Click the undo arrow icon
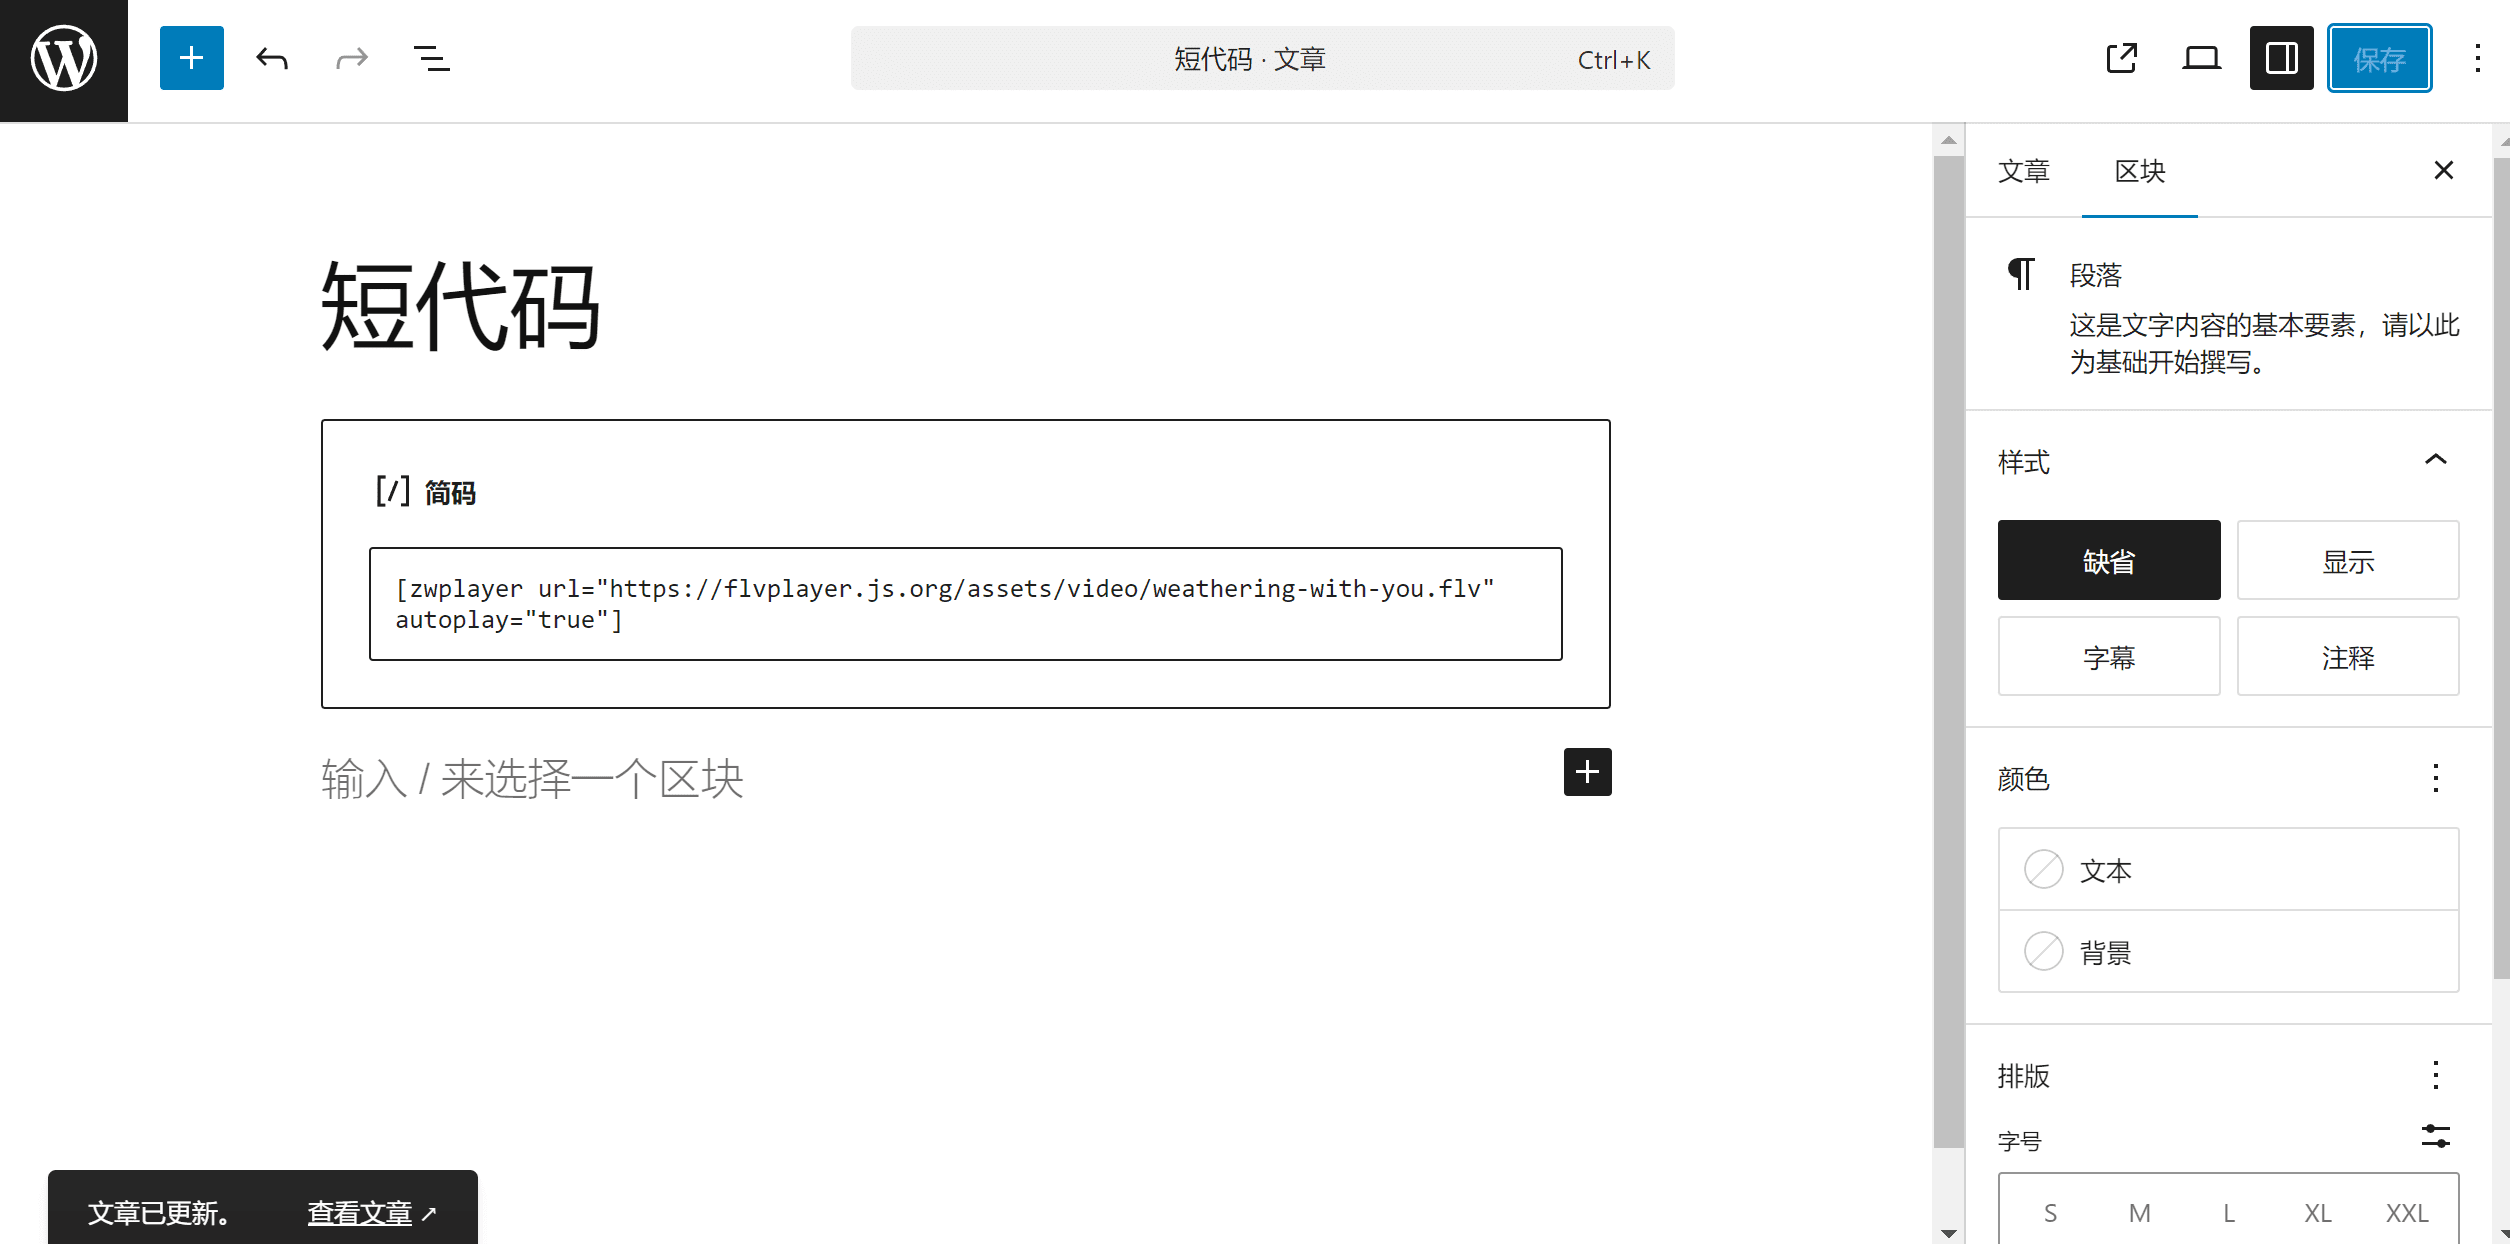 pyautogui.click(x=271, y=58)
